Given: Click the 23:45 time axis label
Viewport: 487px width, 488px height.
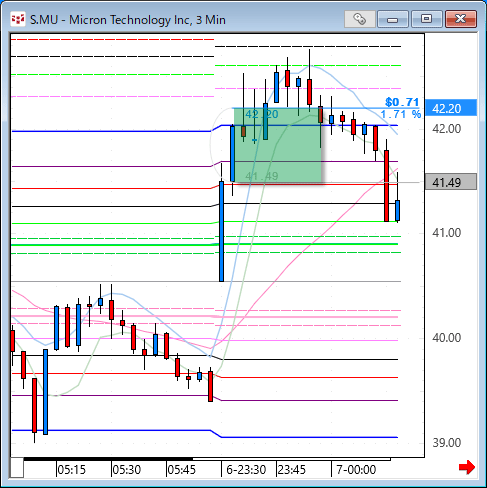Looking at the screenshot, I should [292, 470].
